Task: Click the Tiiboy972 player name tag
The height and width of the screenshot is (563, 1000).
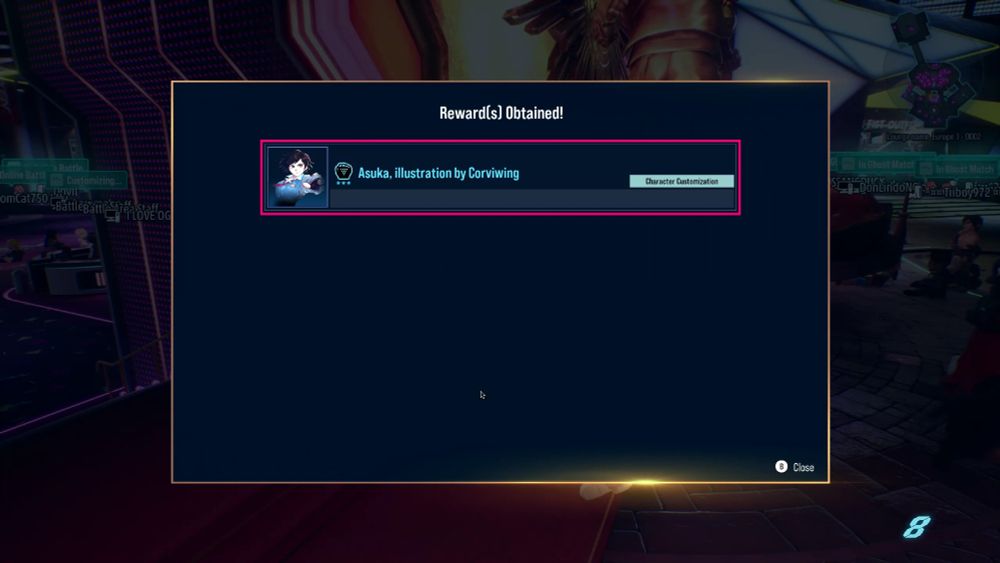Action: click(x=970, y=193)
